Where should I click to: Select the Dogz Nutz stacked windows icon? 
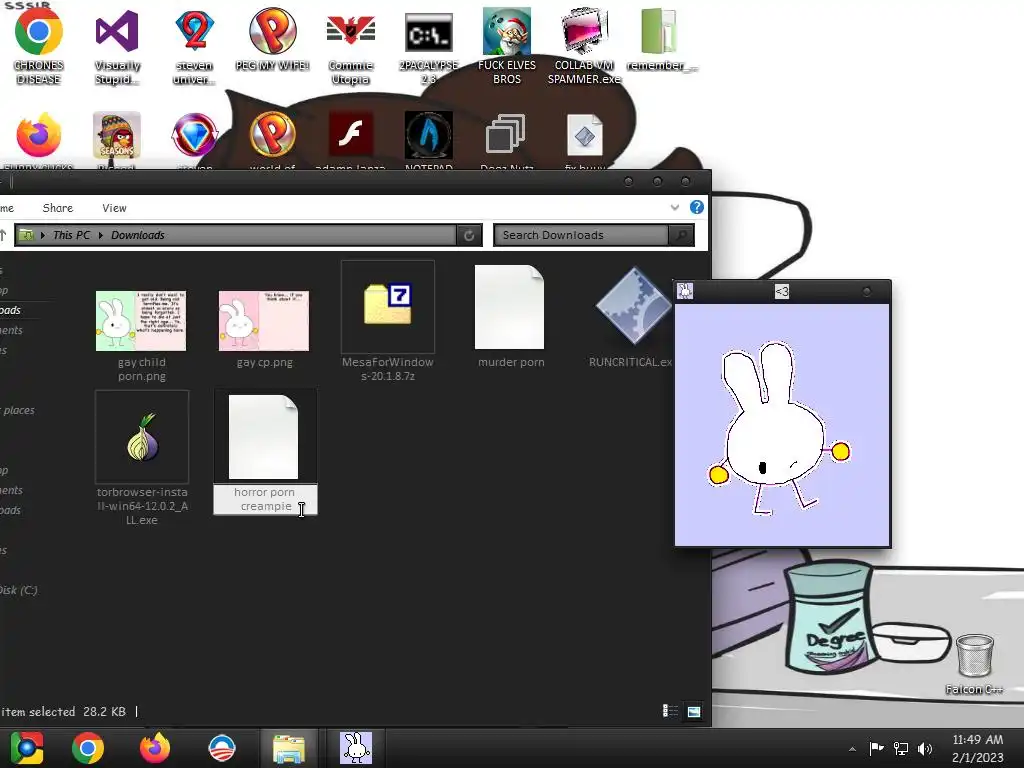click(x=505, y=134)
